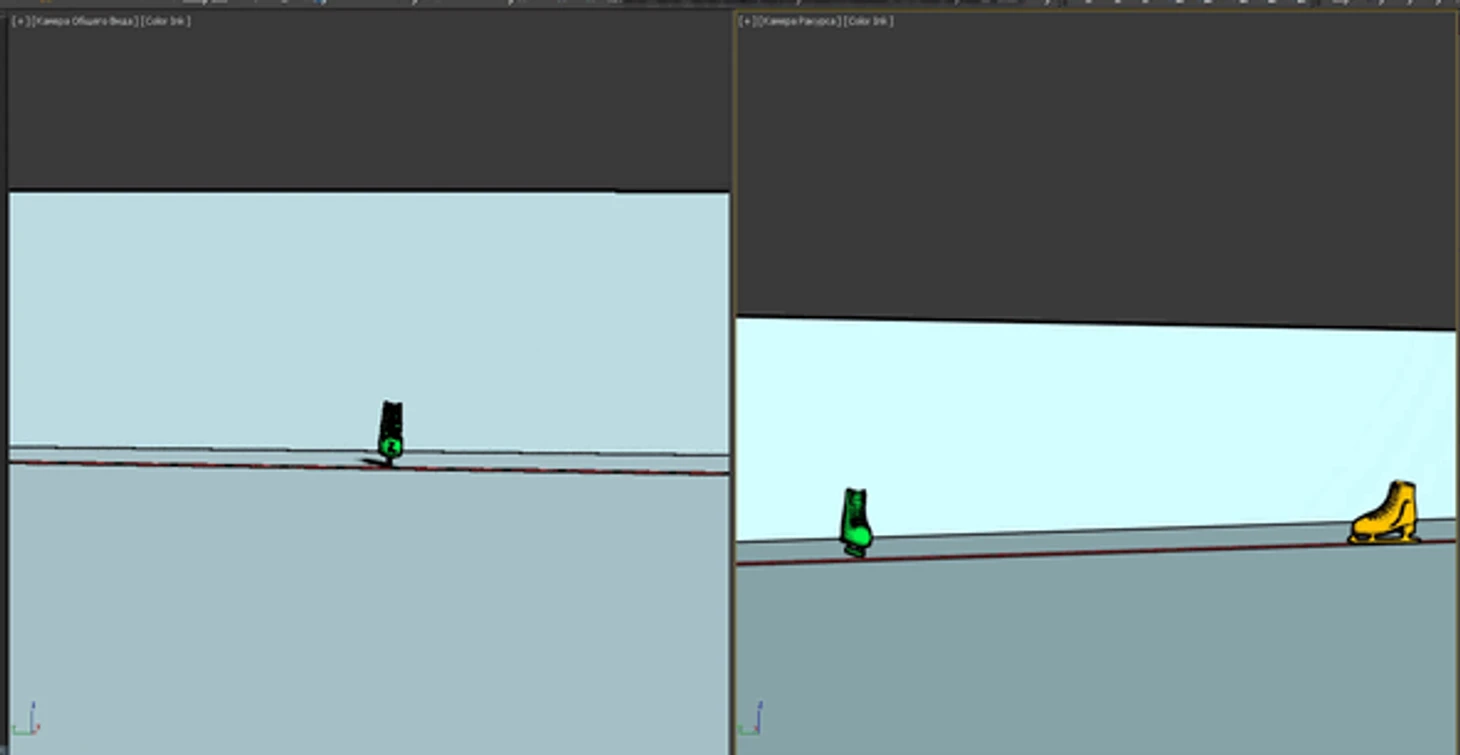Select the green skate in the right viewport
This screenshot has width=1460, height=755.
click(x=856, y=521)
